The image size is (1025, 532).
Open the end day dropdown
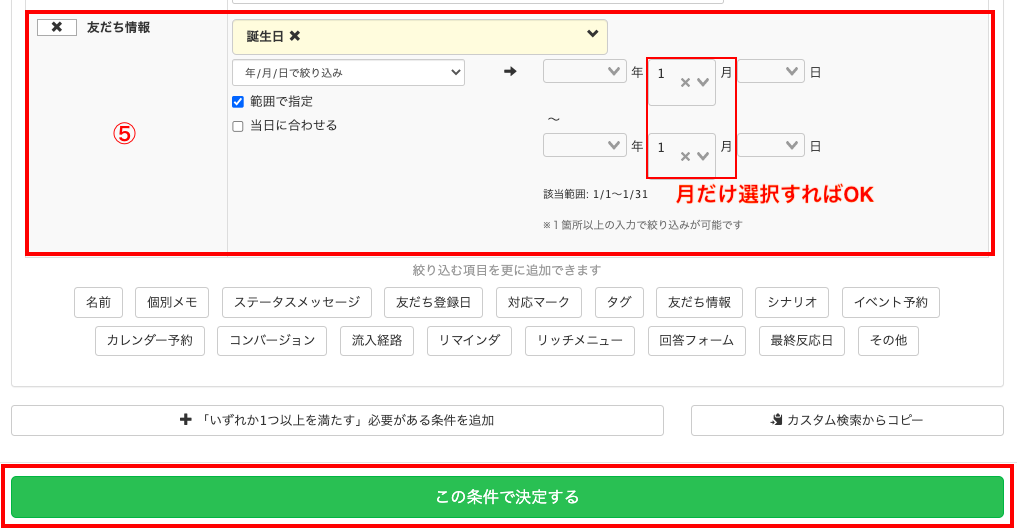771,145
